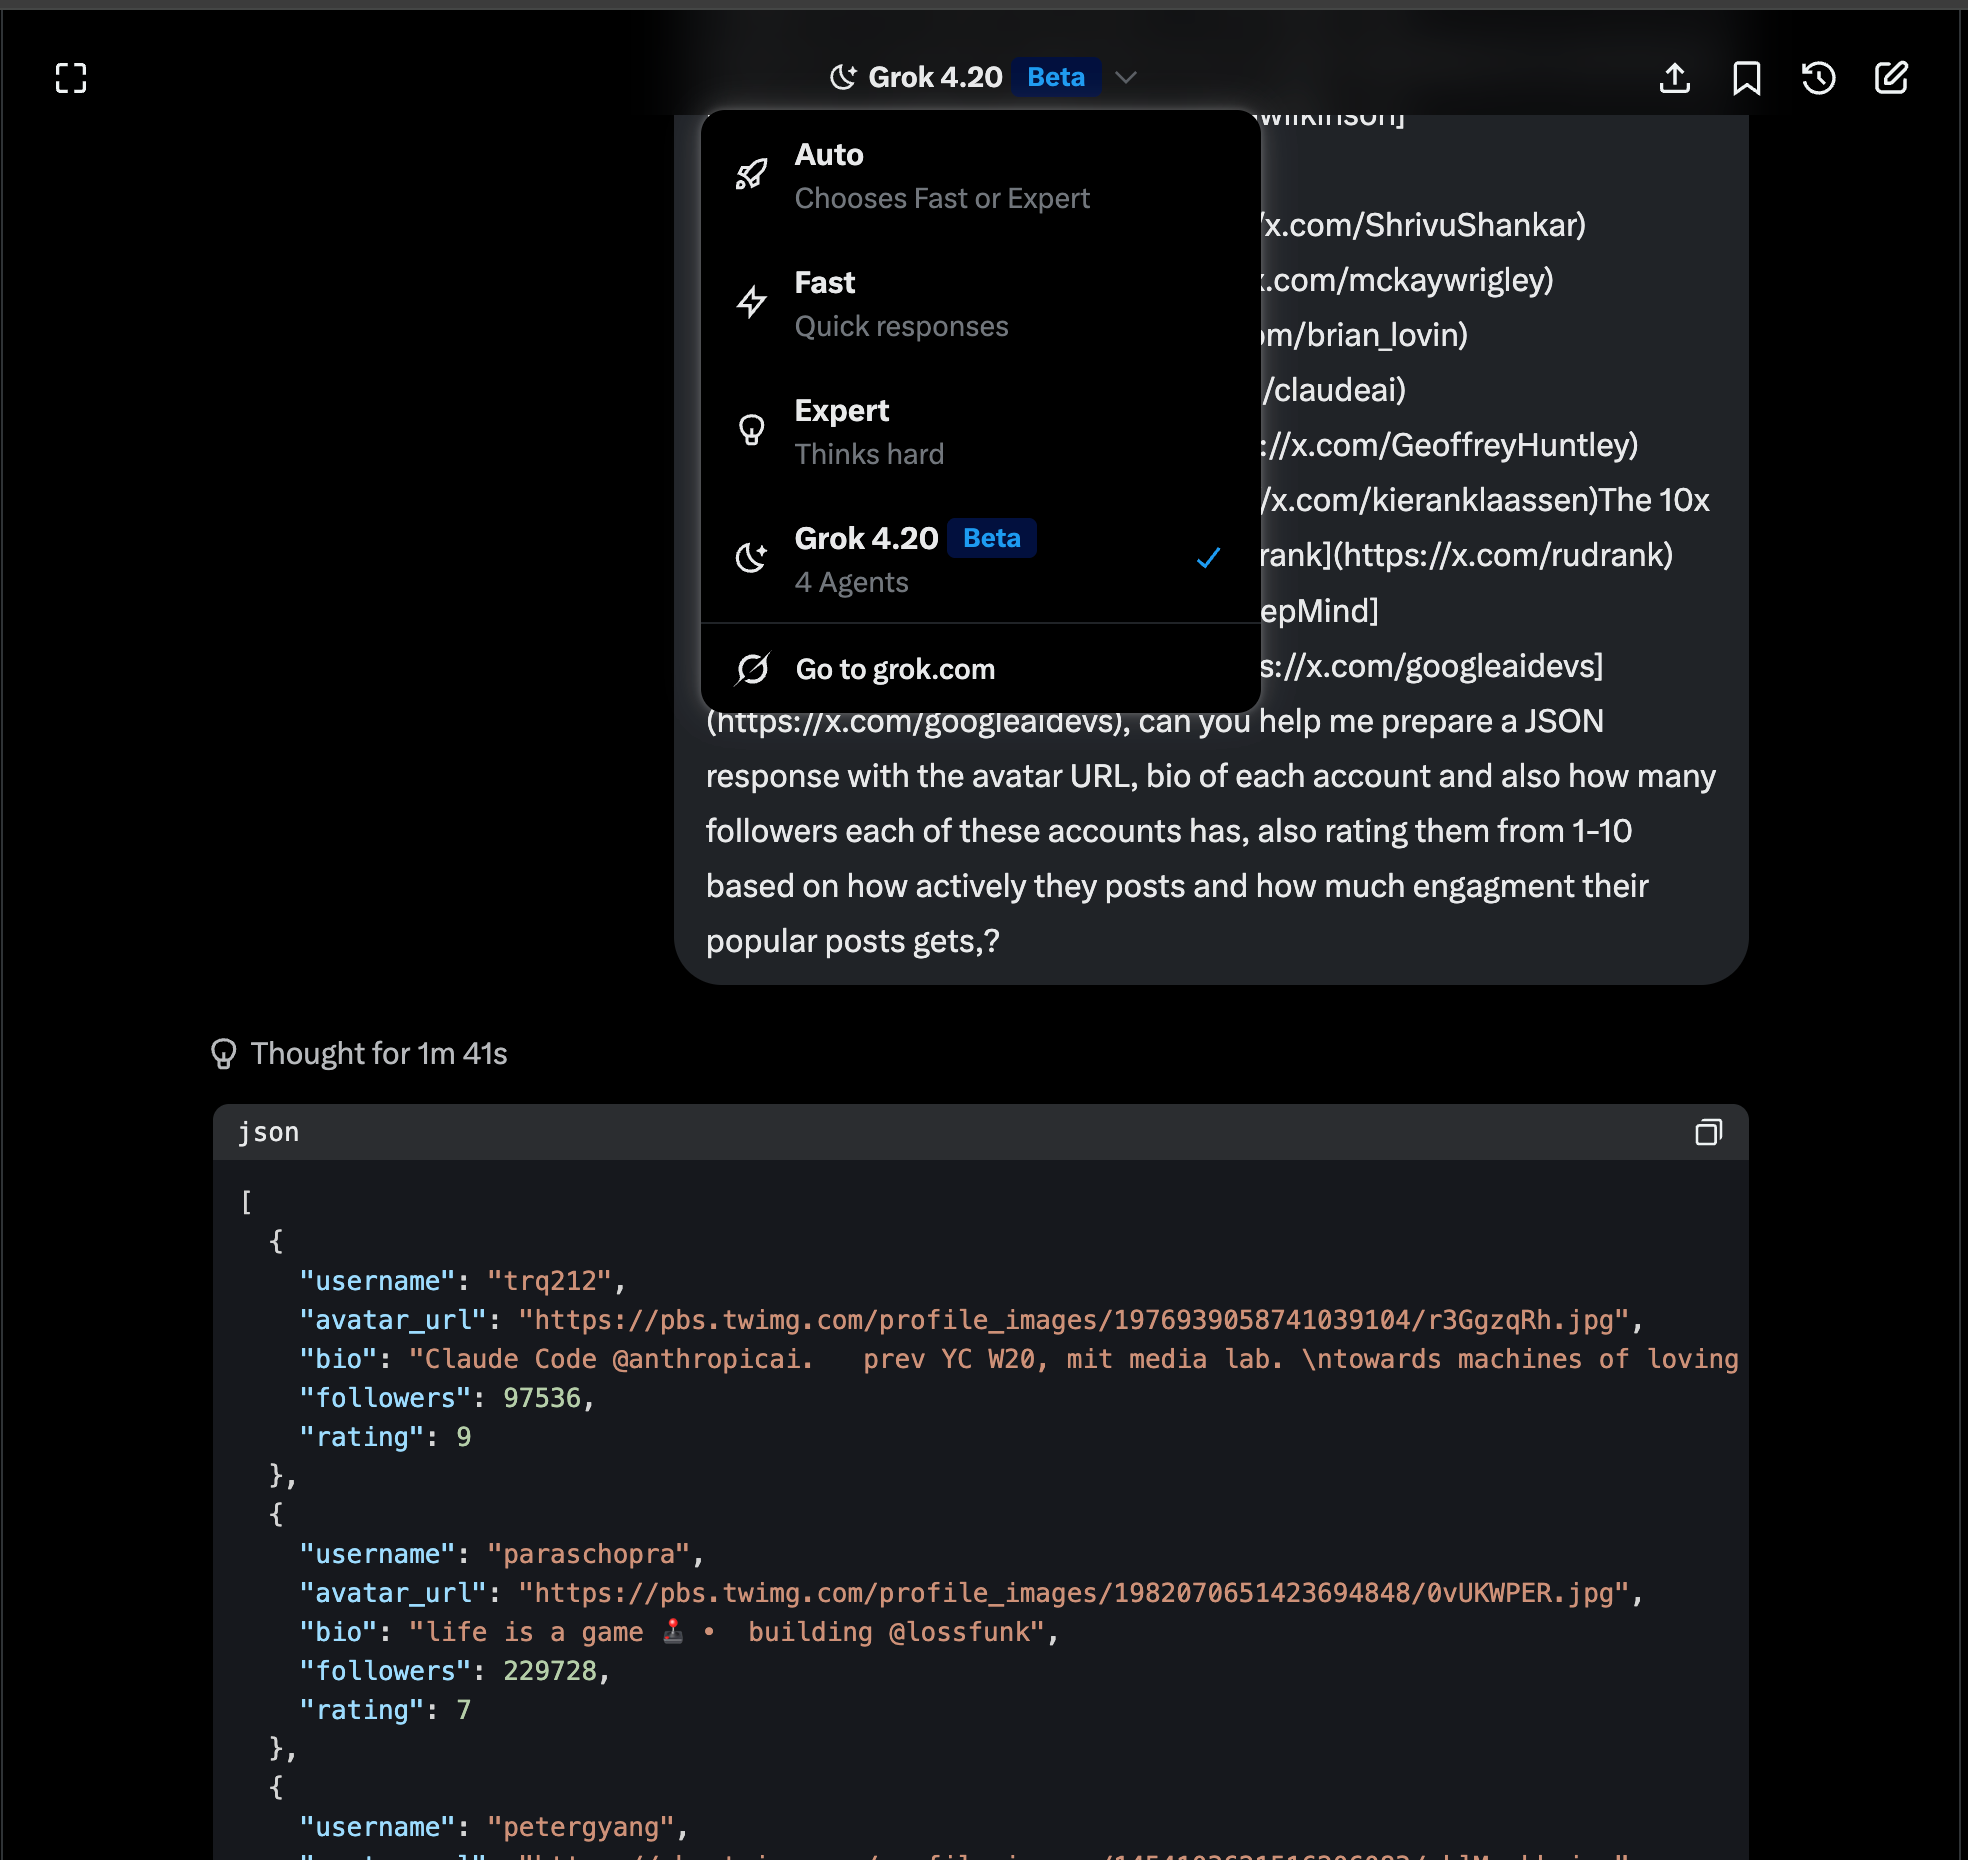Click the Beta badge in header

pos(1055,78)
